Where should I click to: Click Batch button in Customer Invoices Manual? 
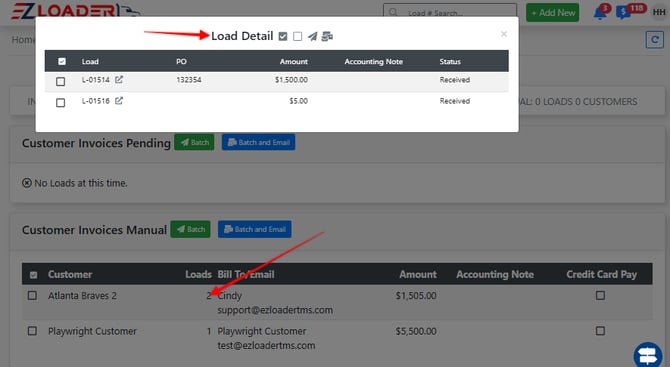tap(191, 229)
